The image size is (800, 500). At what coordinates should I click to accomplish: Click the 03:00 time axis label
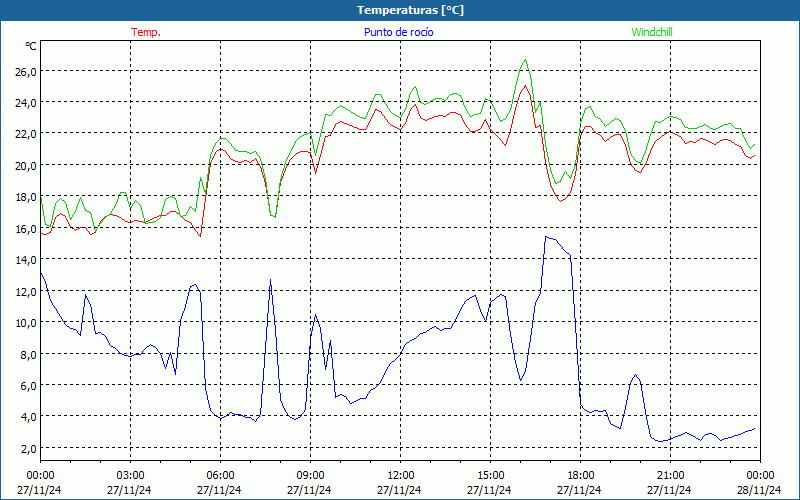coord(130,476)
